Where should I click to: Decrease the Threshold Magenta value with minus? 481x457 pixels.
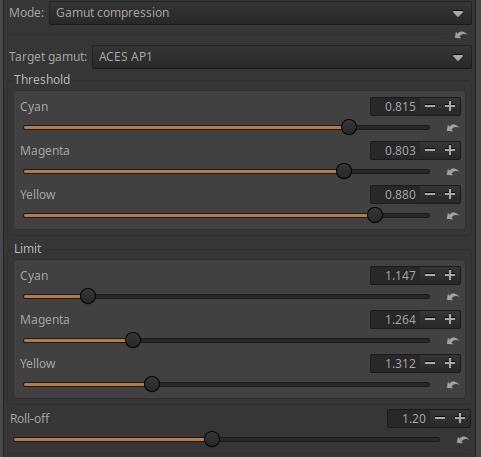pos(430,150)
